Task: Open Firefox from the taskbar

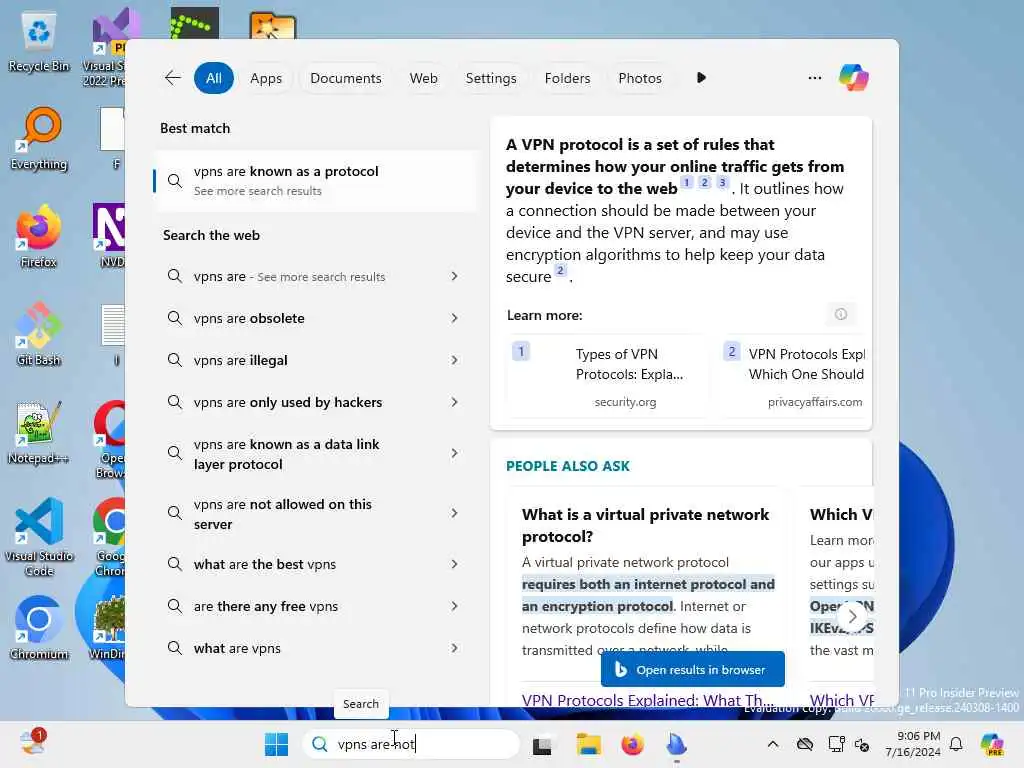Action: click(x=632, y=744)
